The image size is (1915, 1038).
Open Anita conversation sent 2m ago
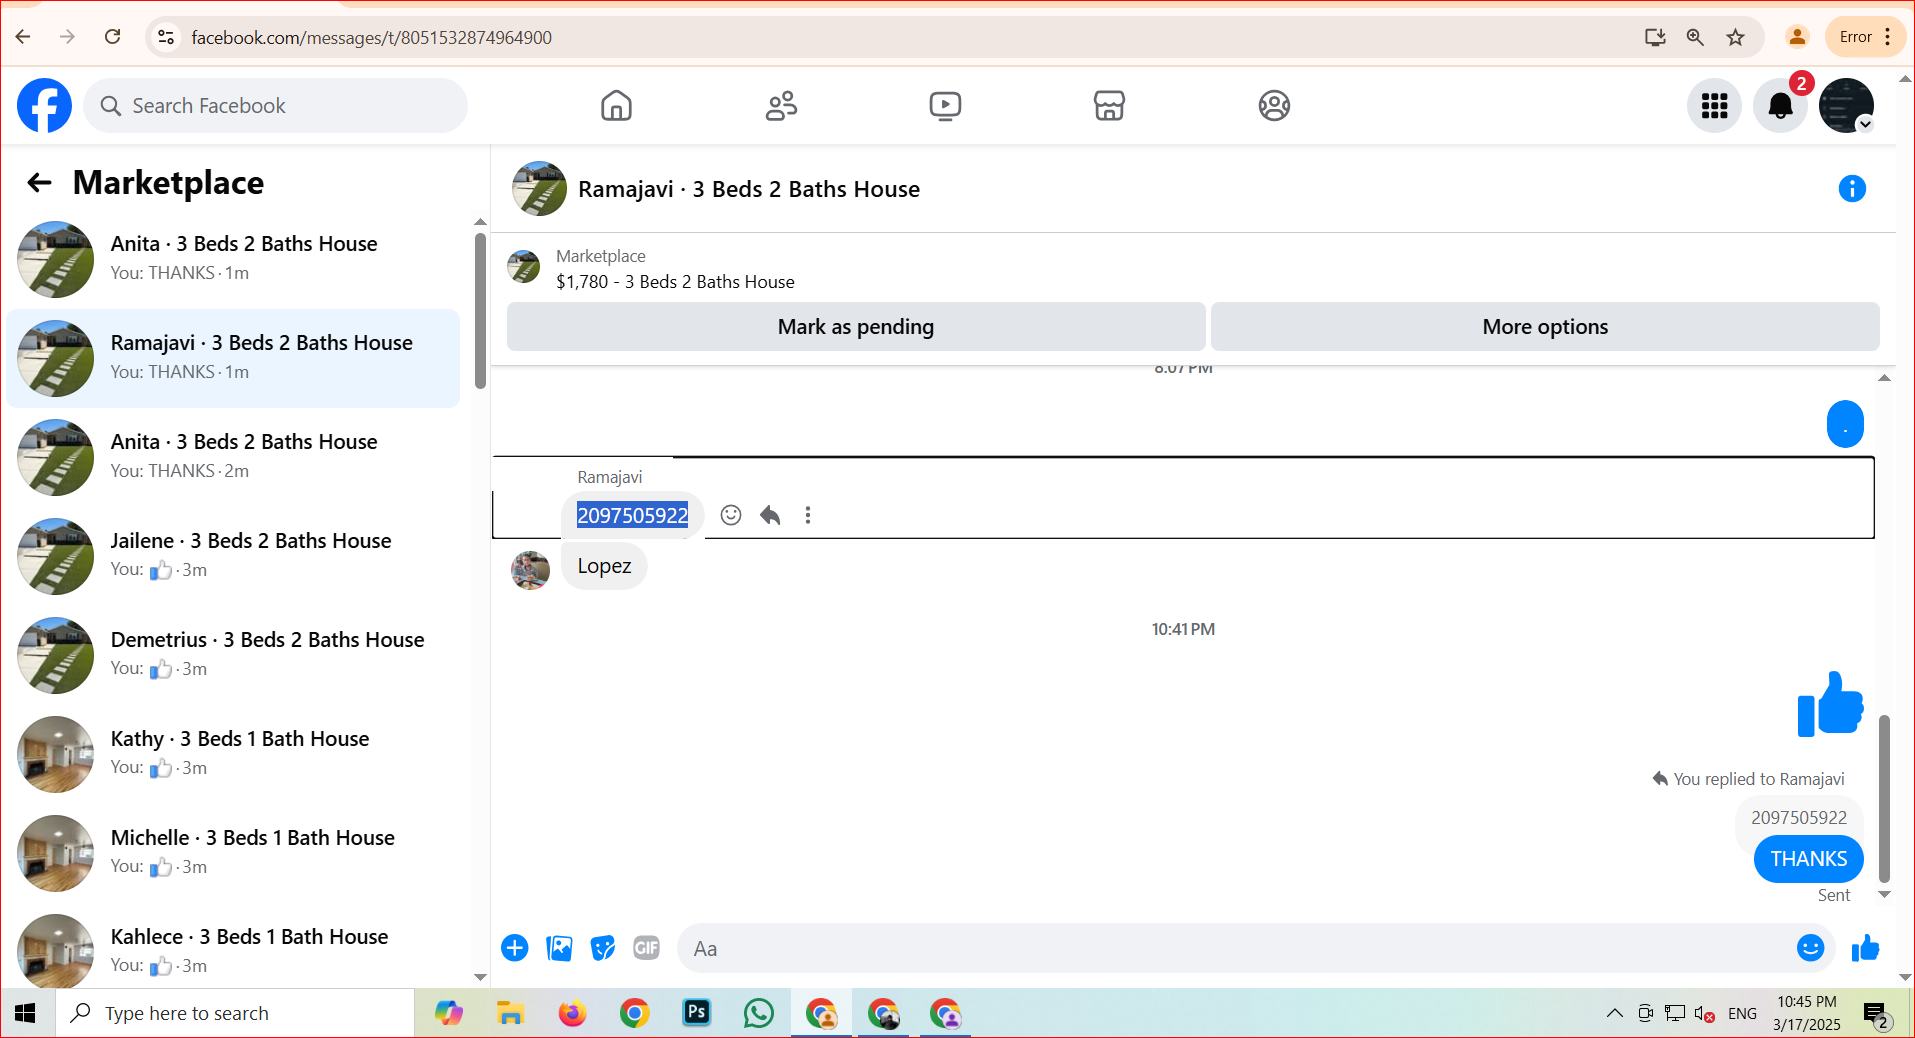[233, 457]
